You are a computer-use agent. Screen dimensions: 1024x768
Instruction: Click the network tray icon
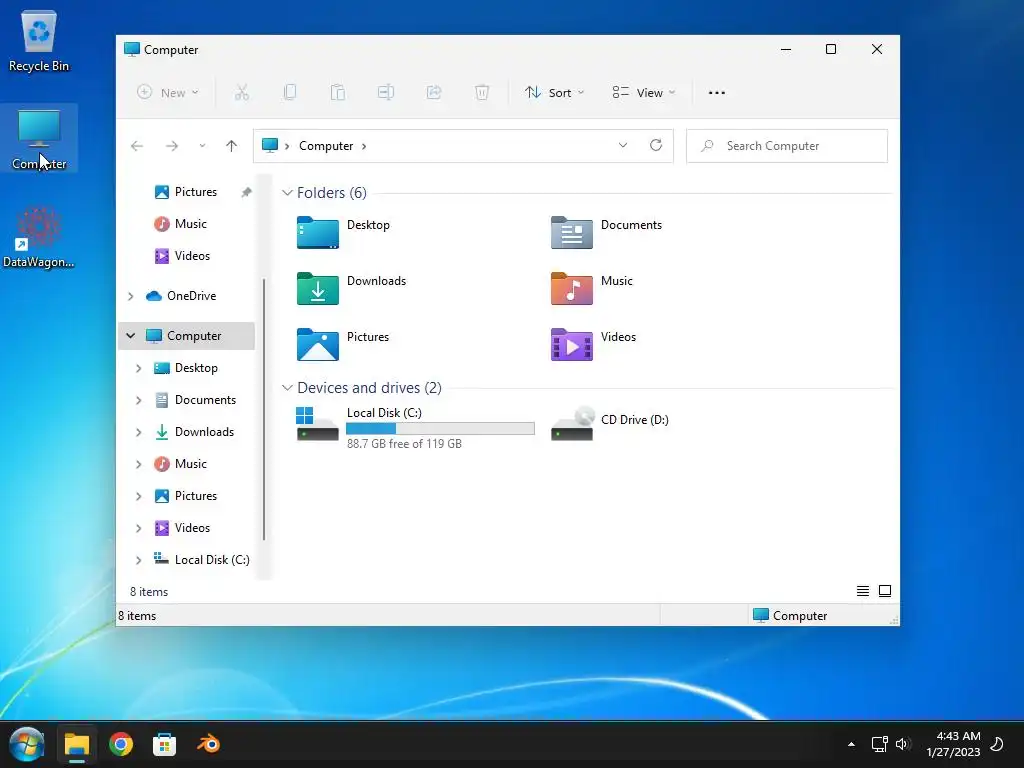click(879, 744)
